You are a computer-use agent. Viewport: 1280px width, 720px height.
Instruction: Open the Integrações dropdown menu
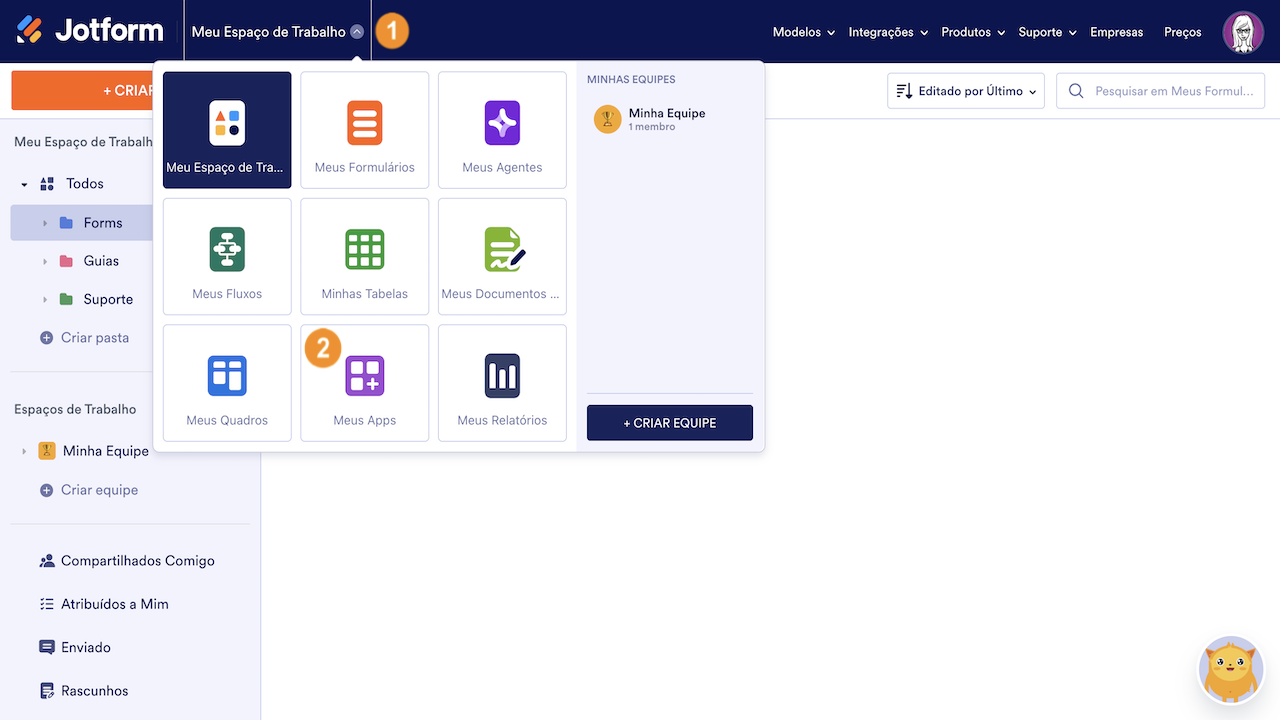point(888,32)
